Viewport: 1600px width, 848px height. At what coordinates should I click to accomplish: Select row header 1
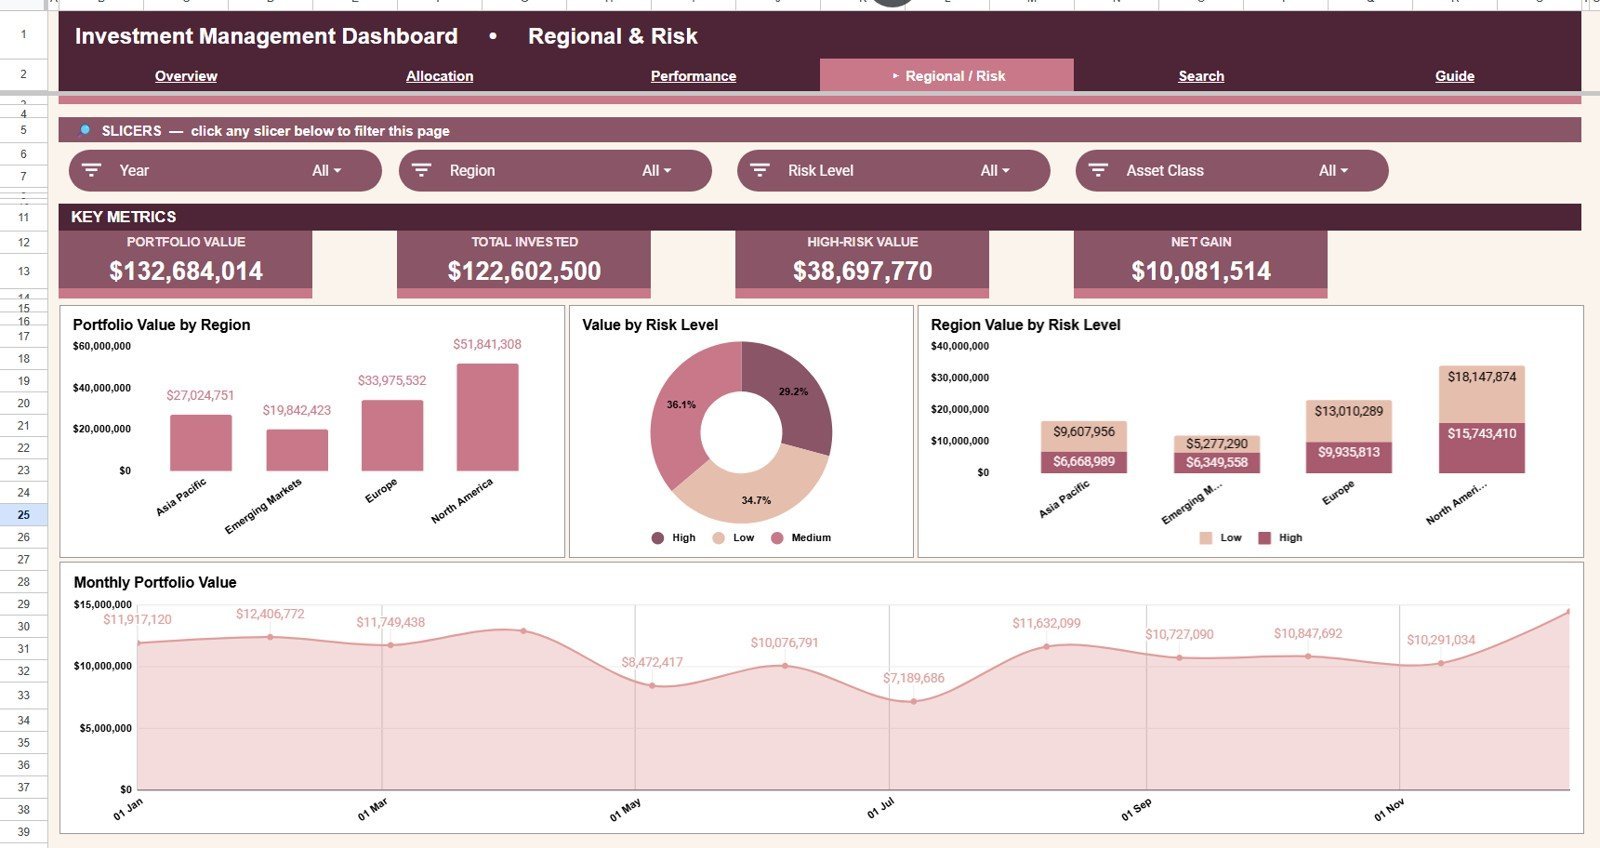[23, 35]
